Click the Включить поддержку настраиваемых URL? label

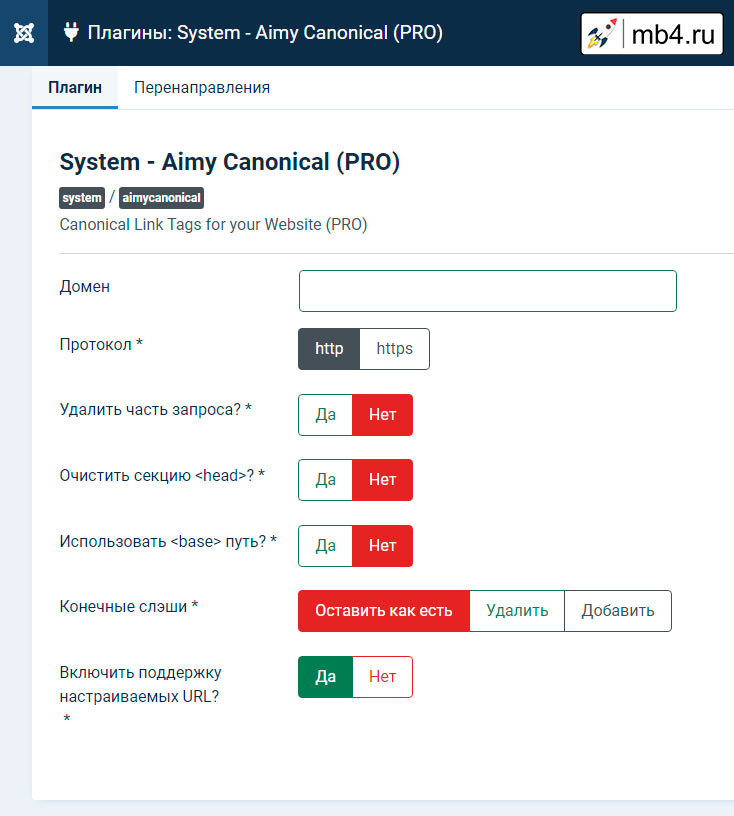tap(141, 684)
